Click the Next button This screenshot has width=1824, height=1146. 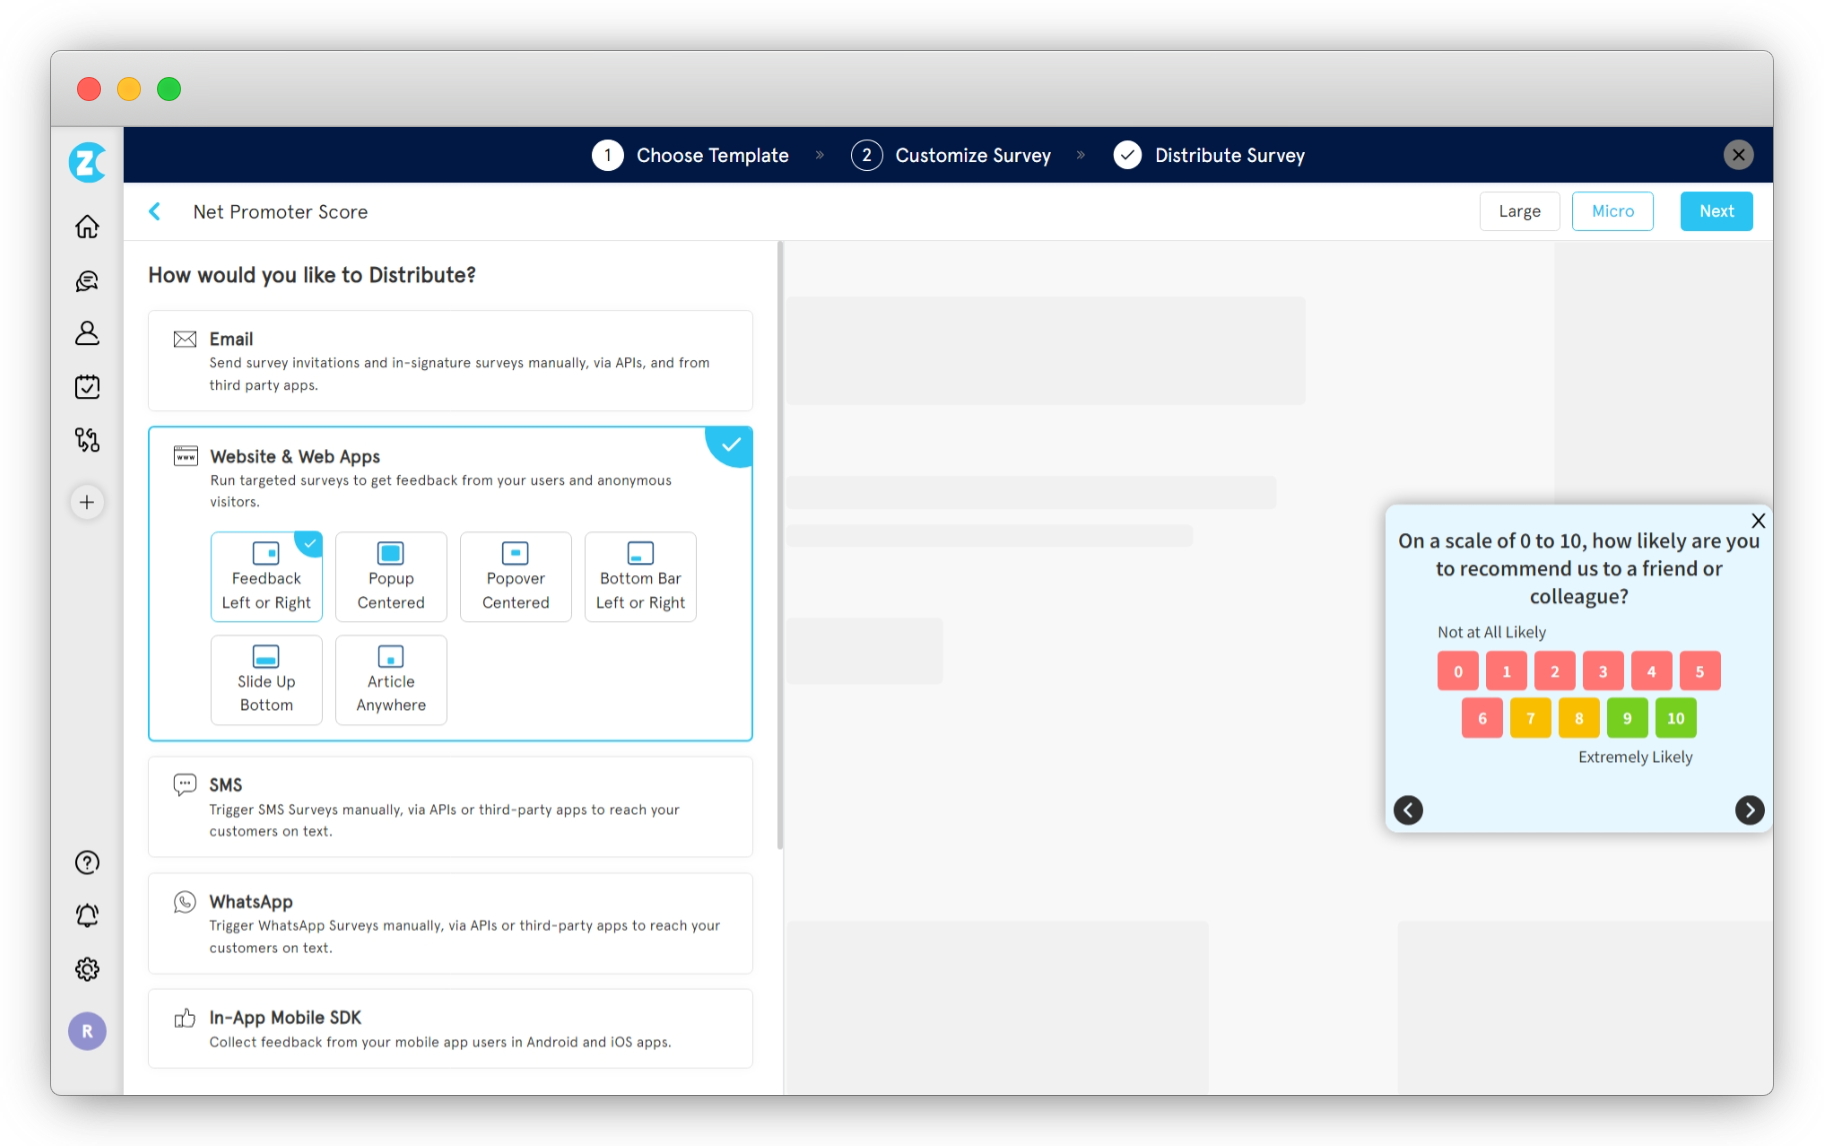coord(1716,211)
